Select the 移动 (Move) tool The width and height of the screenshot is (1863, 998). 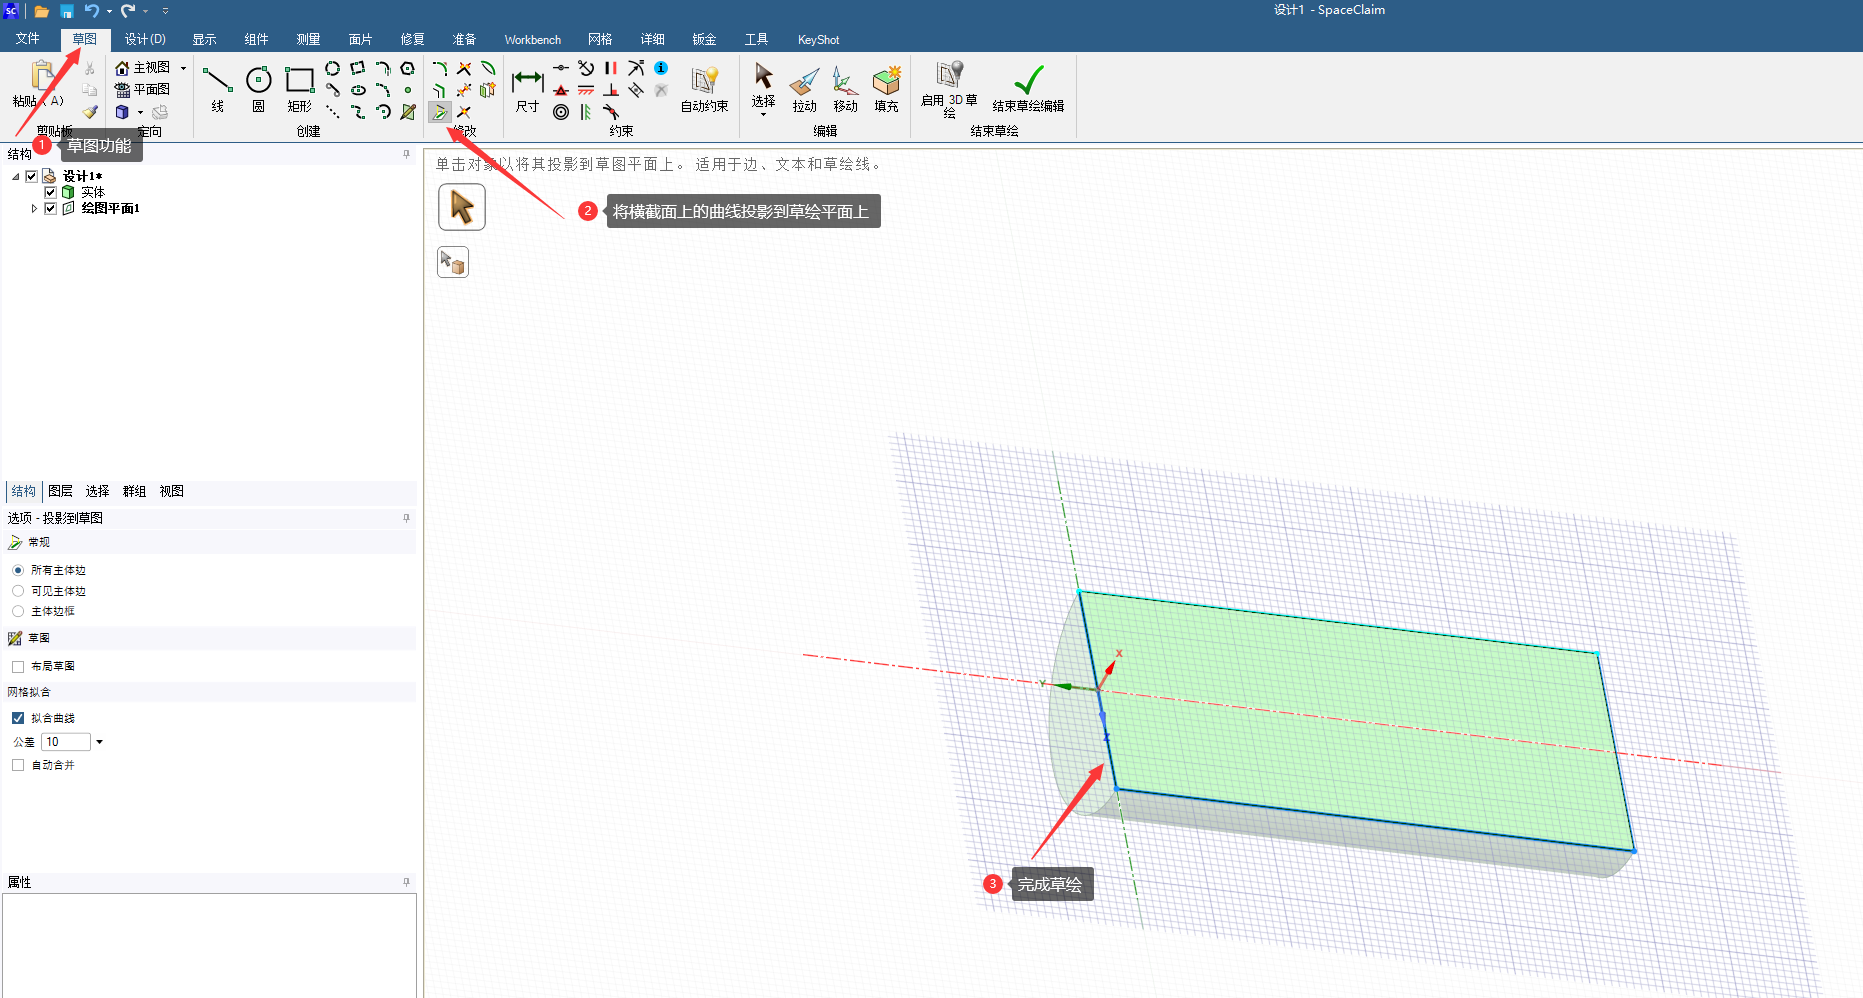pos(845,88)
